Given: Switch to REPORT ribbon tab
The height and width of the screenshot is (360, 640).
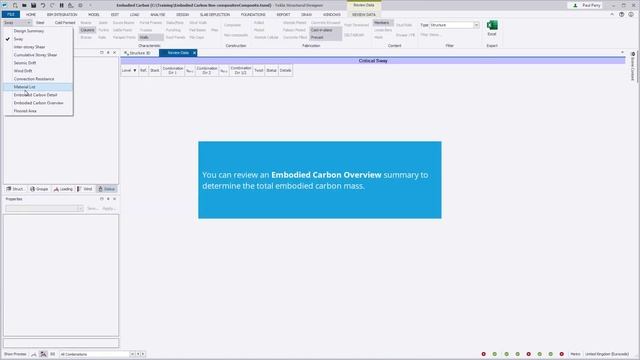Looking at the screenshot, I should 283,14.
